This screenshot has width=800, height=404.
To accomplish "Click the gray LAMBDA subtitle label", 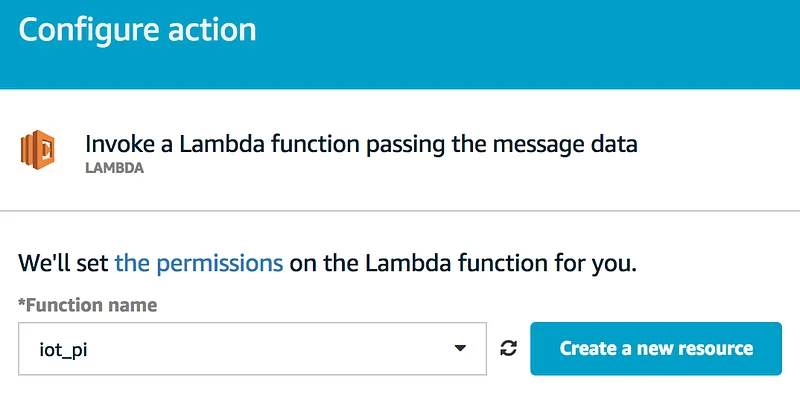I will pyautogui.click(x=114, y=168).
